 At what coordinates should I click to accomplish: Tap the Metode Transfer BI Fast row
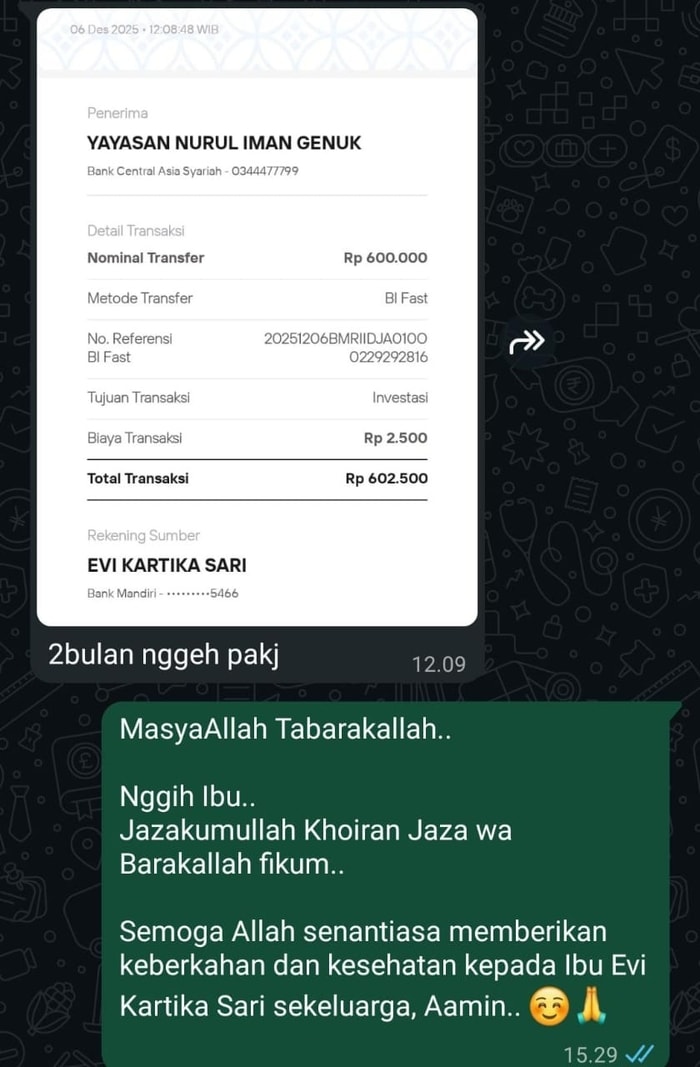click(x=257, y=298)
